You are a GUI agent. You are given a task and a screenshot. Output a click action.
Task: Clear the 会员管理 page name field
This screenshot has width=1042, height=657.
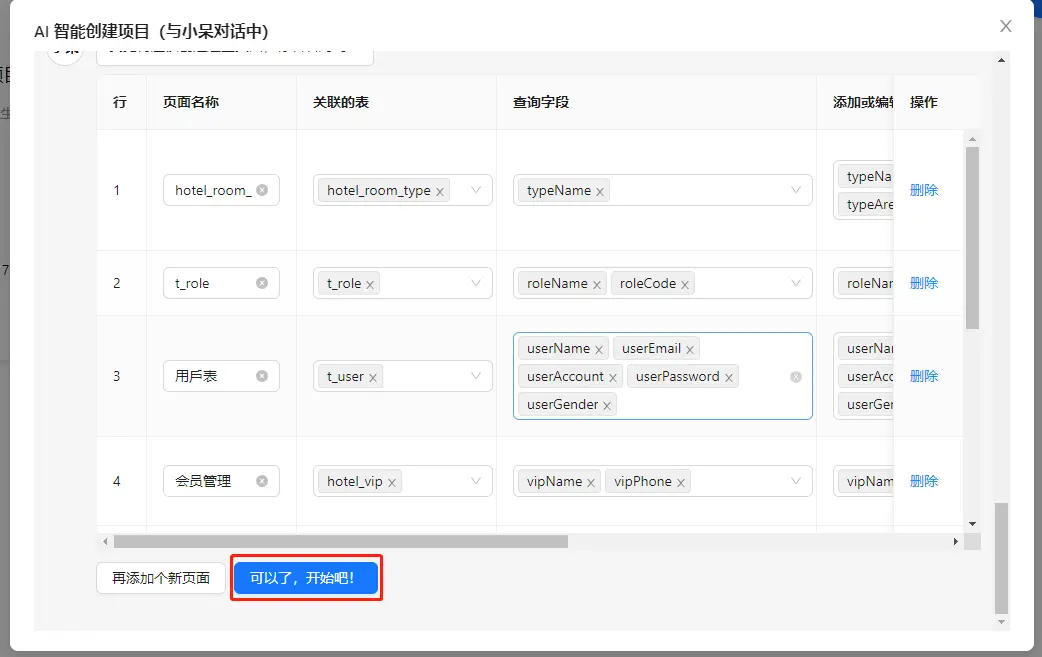click(x=262, y=481)
